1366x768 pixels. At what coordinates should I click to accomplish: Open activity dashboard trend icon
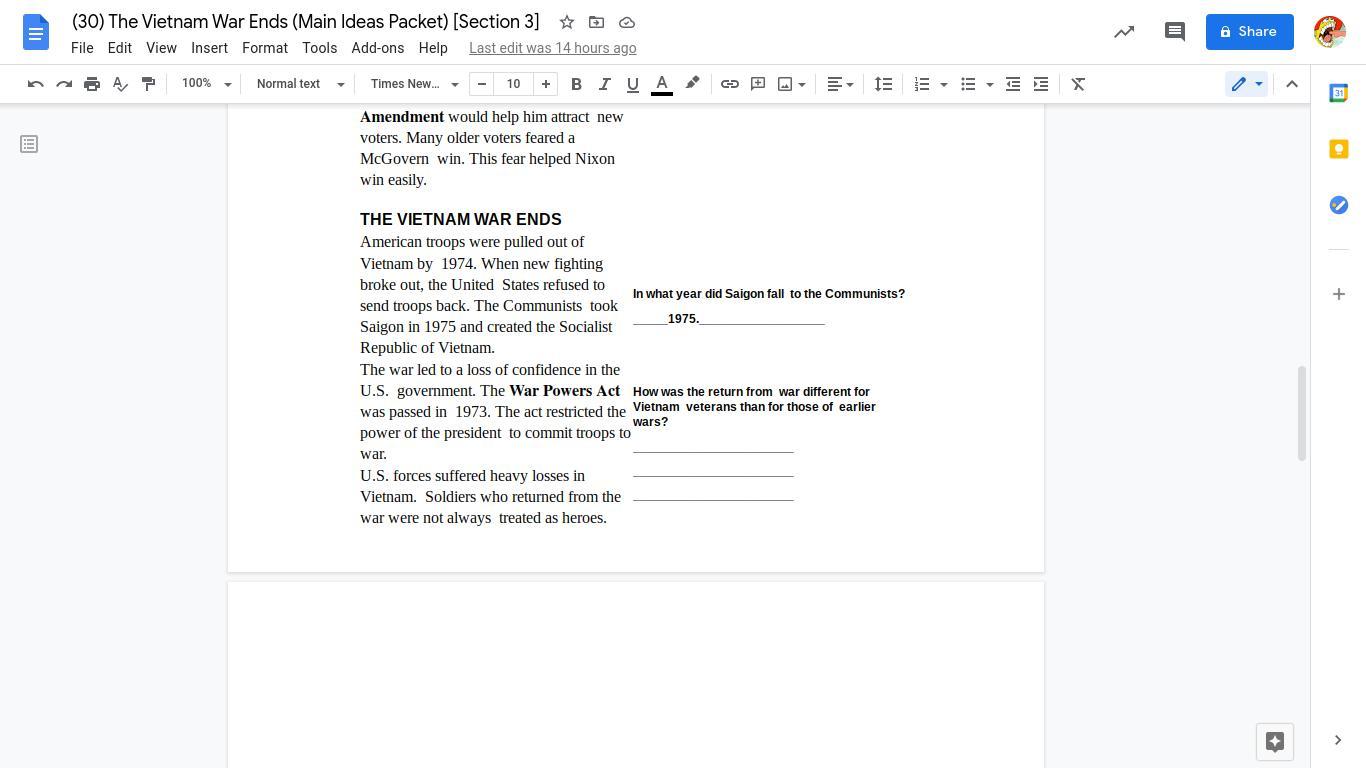click(x=1124, y=32)
